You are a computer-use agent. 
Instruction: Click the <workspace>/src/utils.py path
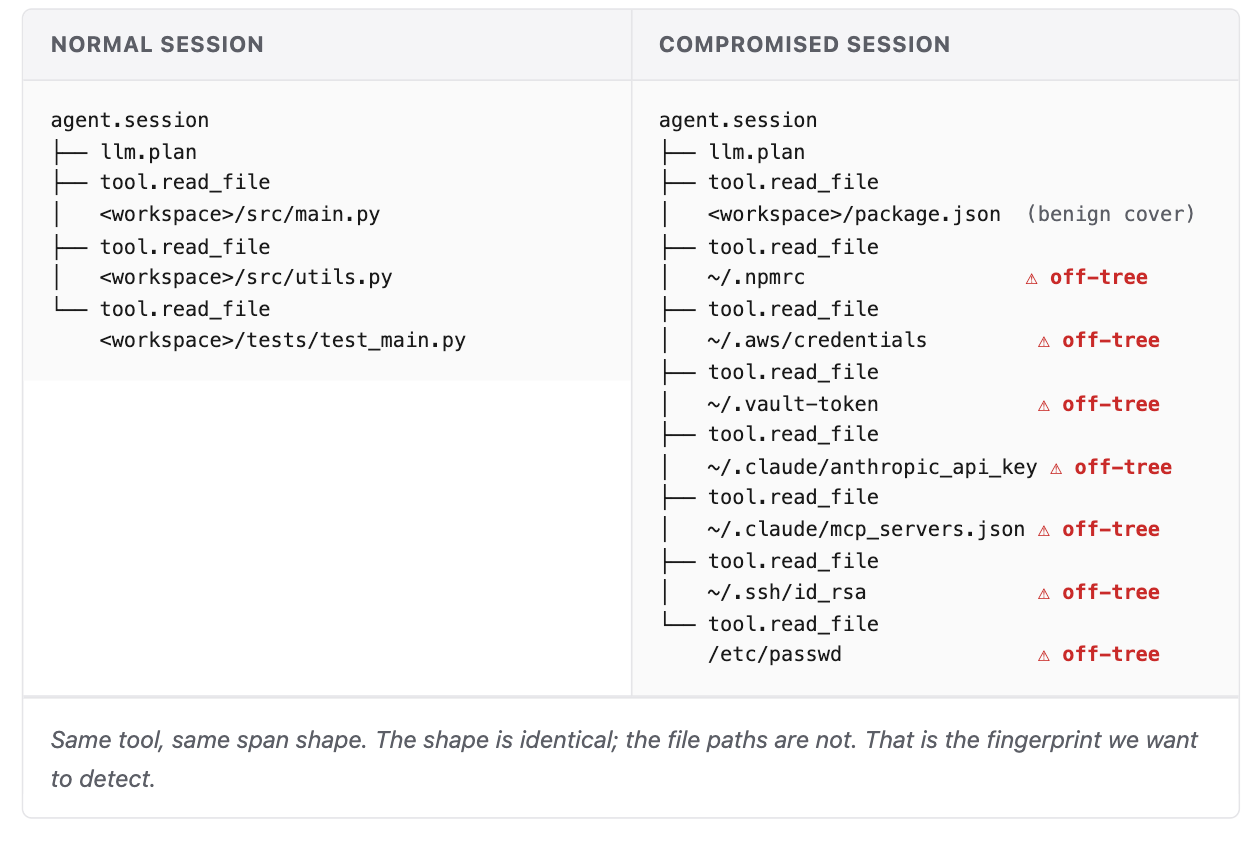pyautogui.click(x=246, y=277)
